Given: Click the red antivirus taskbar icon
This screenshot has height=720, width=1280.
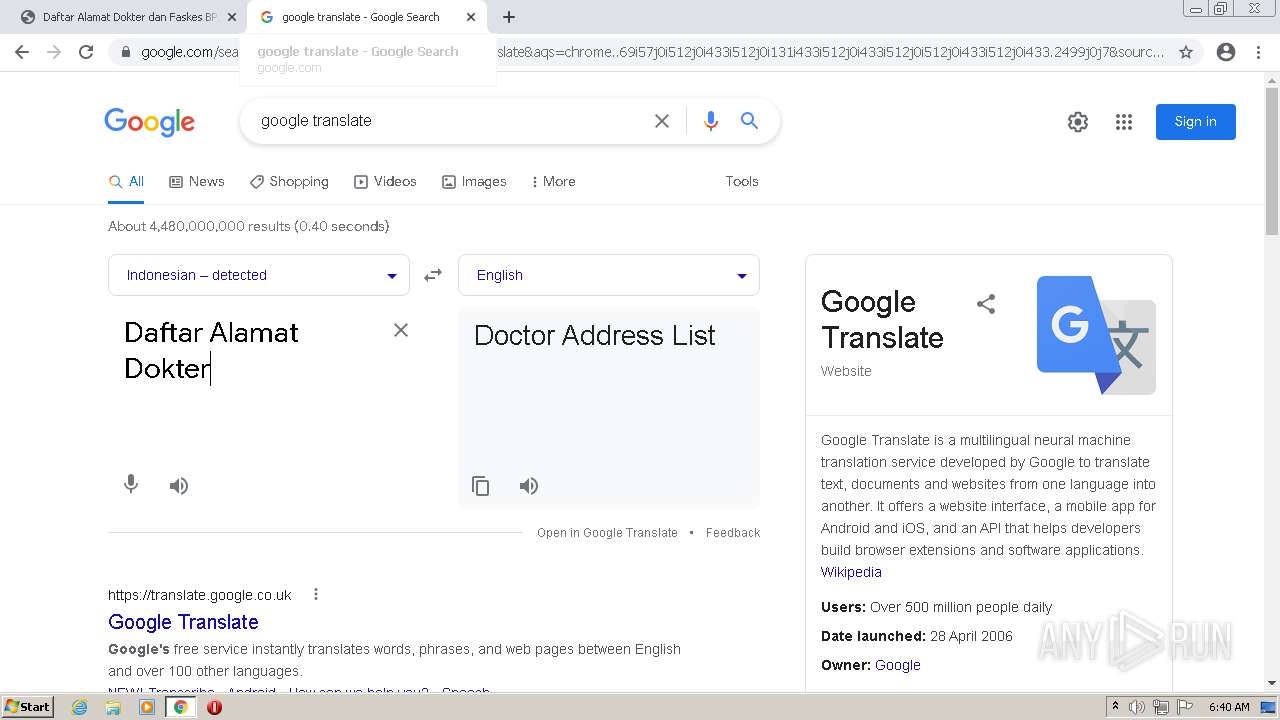Looking at the screenshot, I should pyautogui.click(x=214, y=707).
